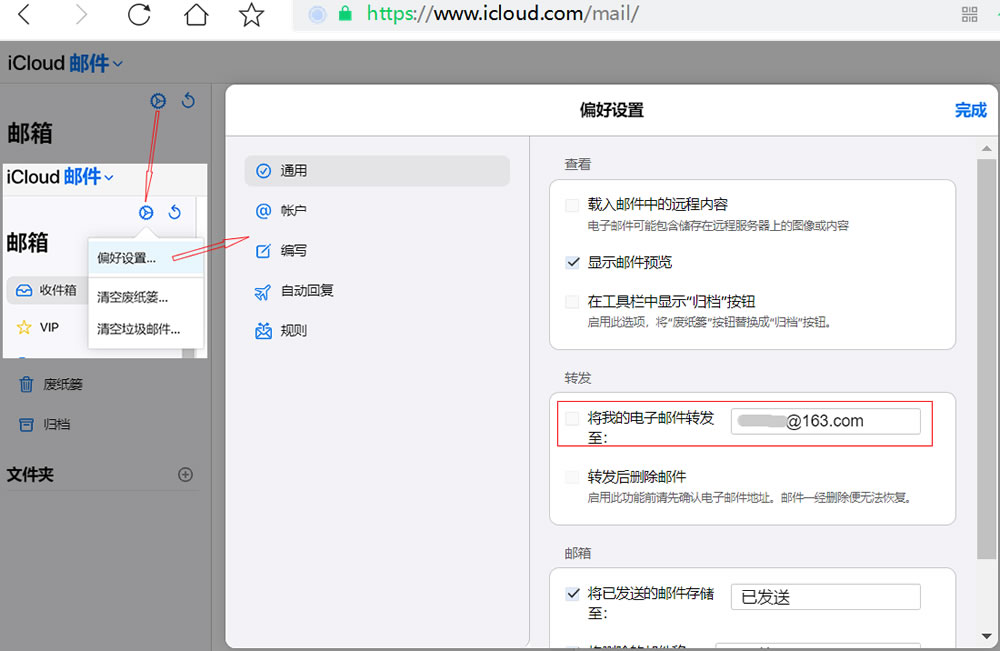
Task: Enable 转发后删除邮件 checkbox
Action: 573,477
